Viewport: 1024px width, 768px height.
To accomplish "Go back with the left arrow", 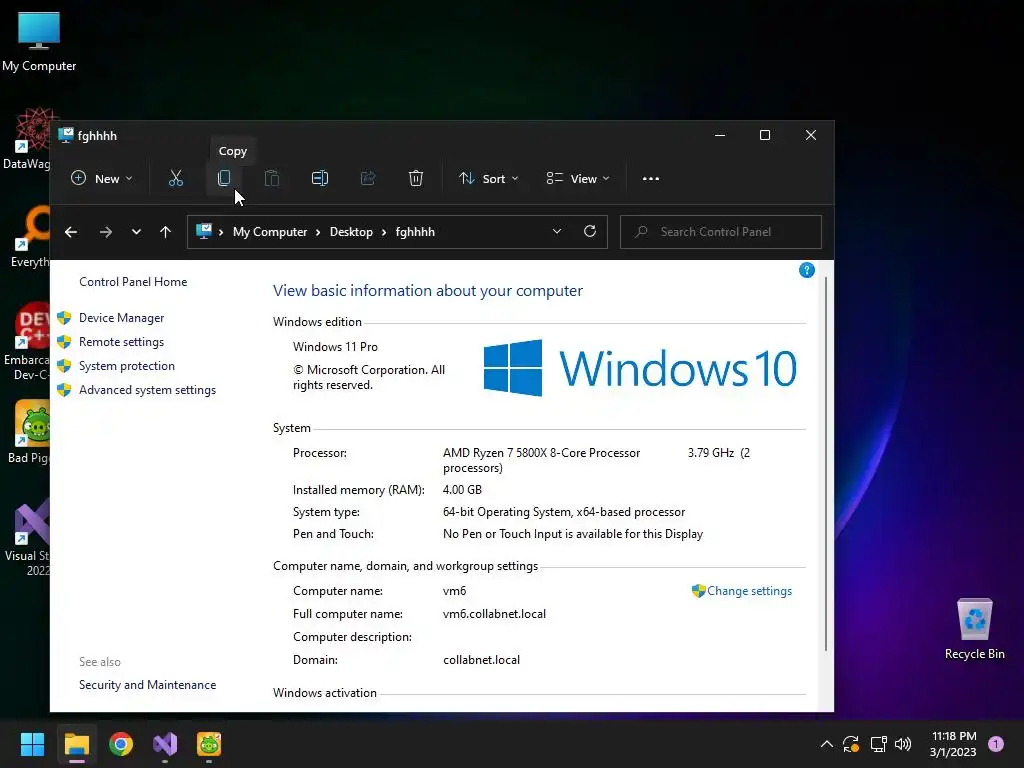I will (x=71, y=232).
